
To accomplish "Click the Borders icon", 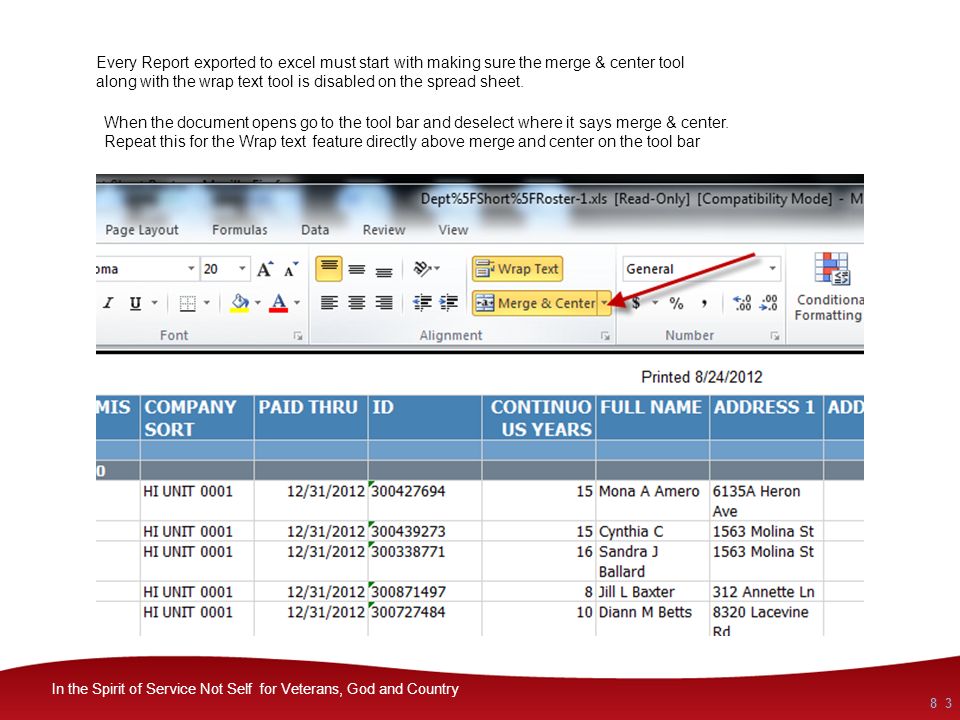I will [x=187, y=303].
